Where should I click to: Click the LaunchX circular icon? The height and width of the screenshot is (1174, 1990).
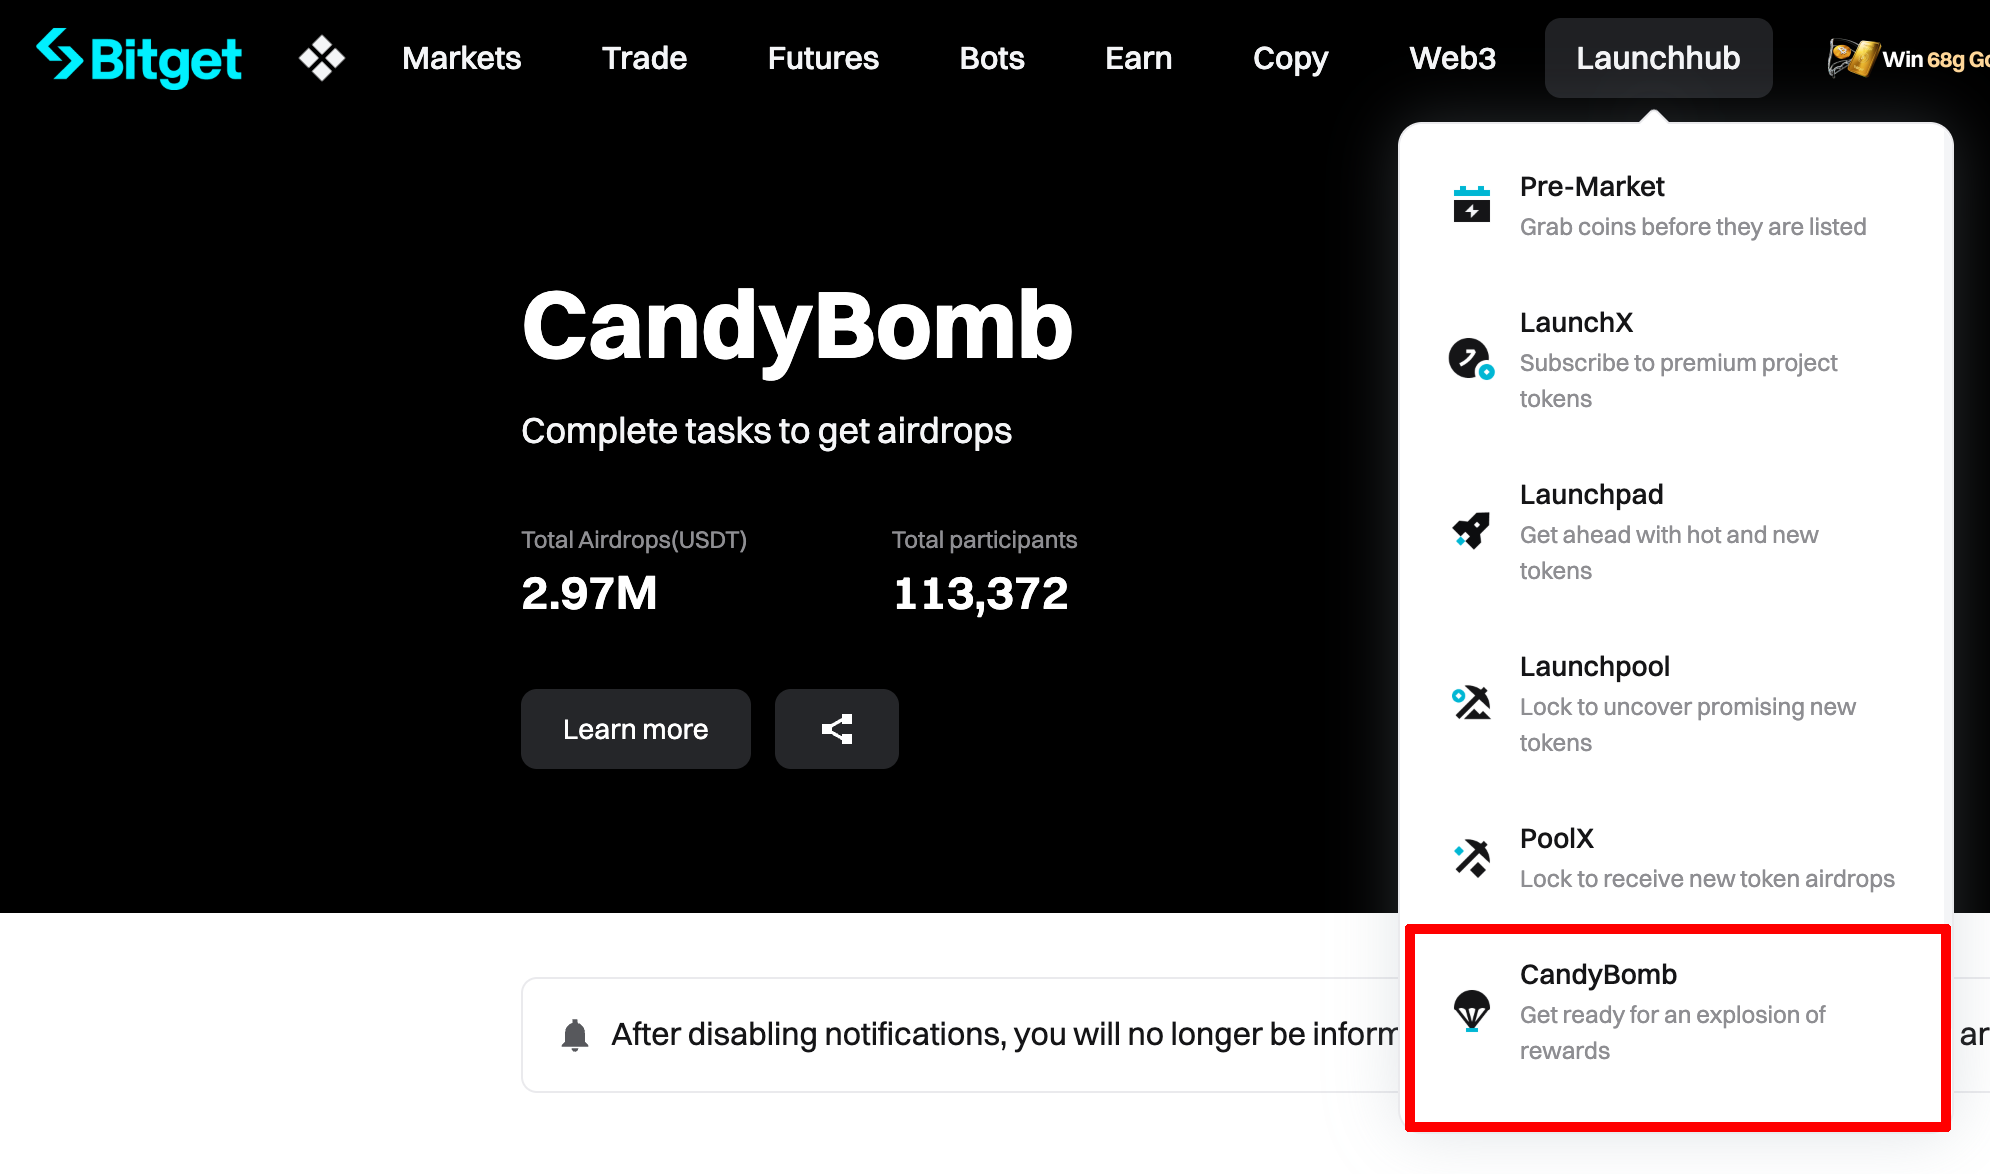pyautogui.click(x=1471, y=359)
